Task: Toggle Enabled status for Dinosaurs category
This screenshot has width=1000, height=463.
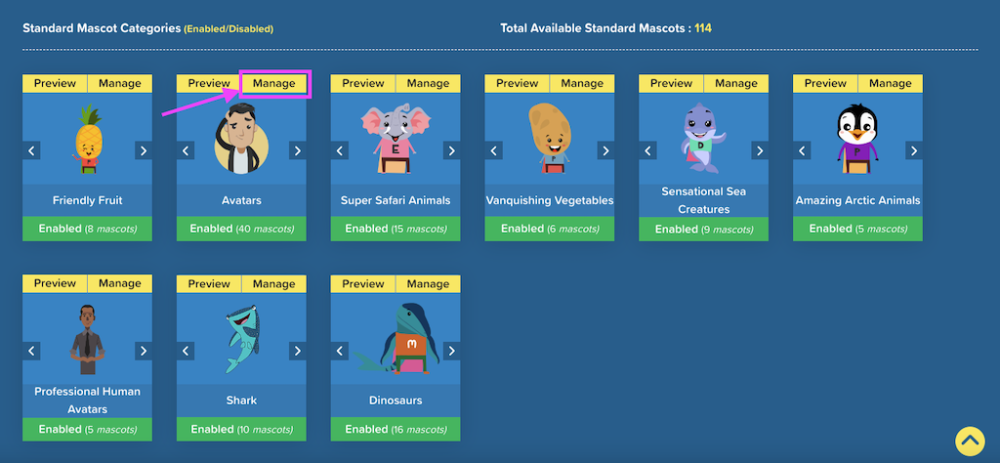Action: 395,429
